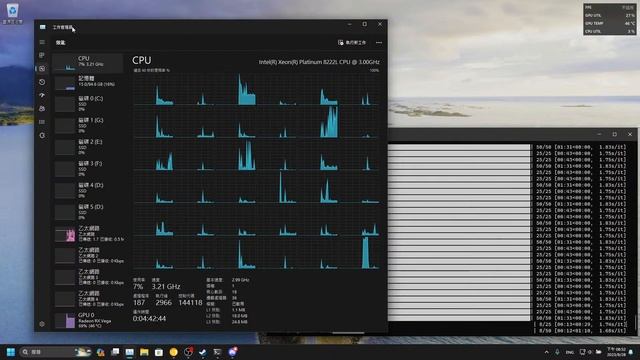
Task: Open the Services page icon
Action: pyautogui.click(x=42, y=135)
